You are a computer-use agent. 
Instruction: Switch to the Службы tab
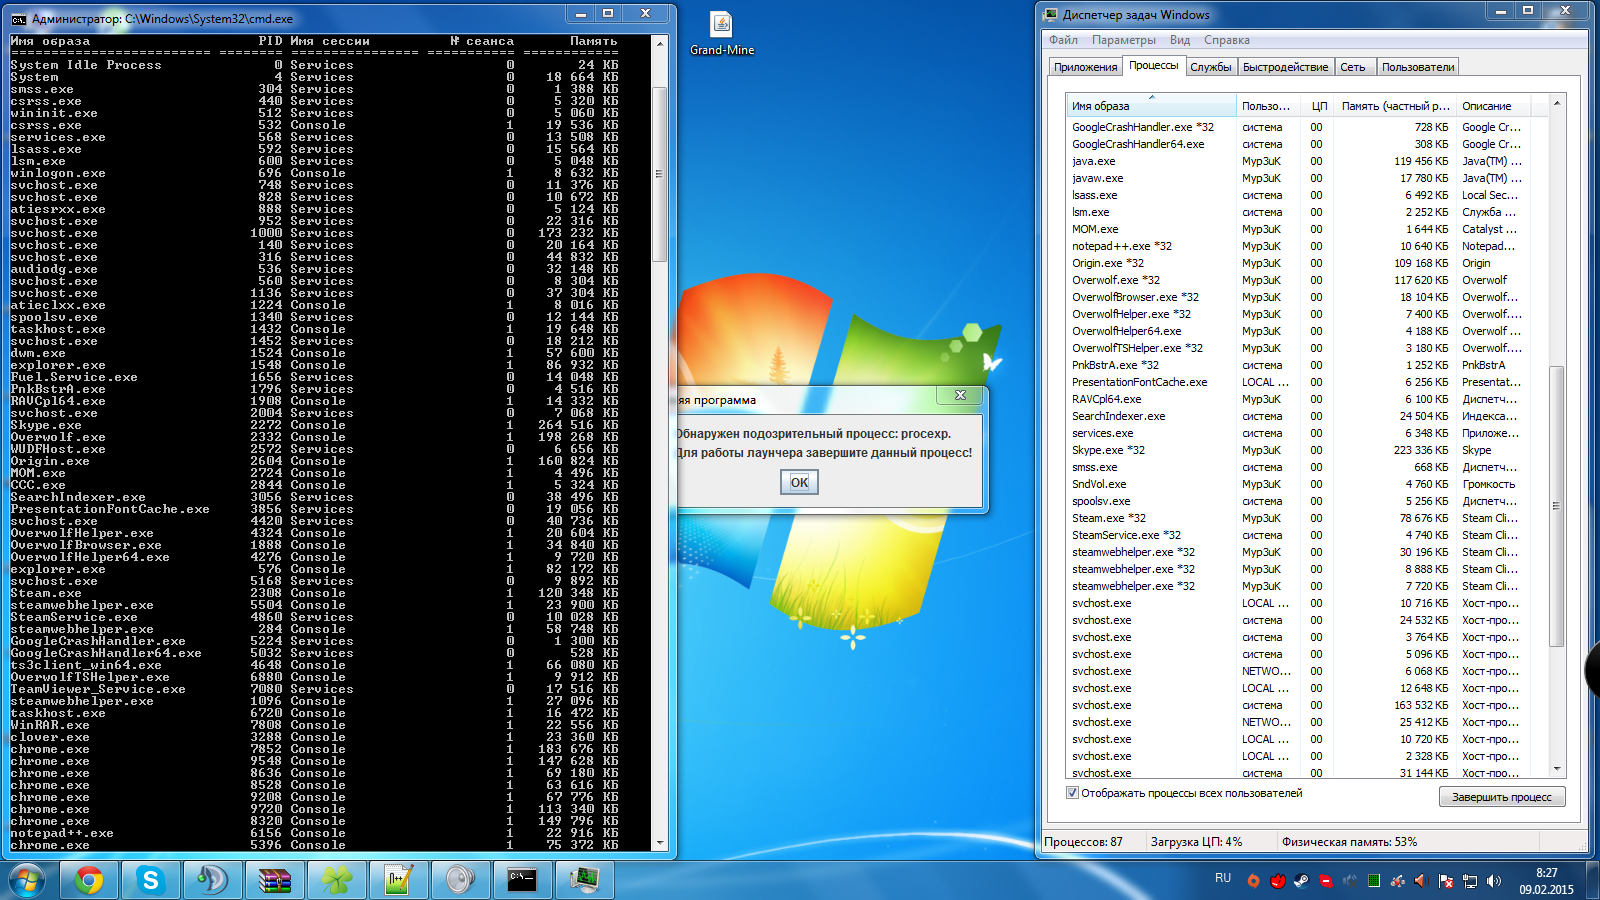click(1211, 67)
